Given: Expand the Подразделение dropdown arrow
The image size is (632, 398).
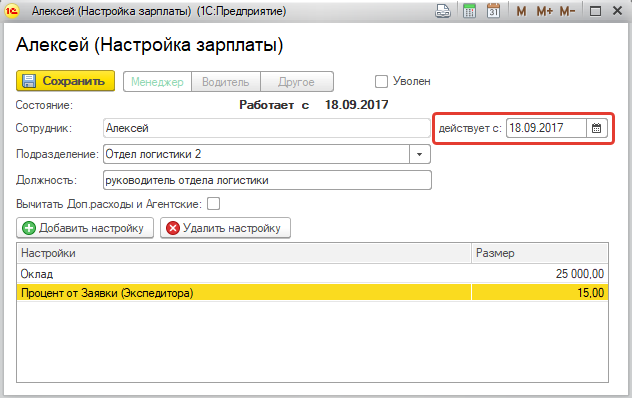Looking at the screenshot, I should pyautogui.click(x=420, y=154).
